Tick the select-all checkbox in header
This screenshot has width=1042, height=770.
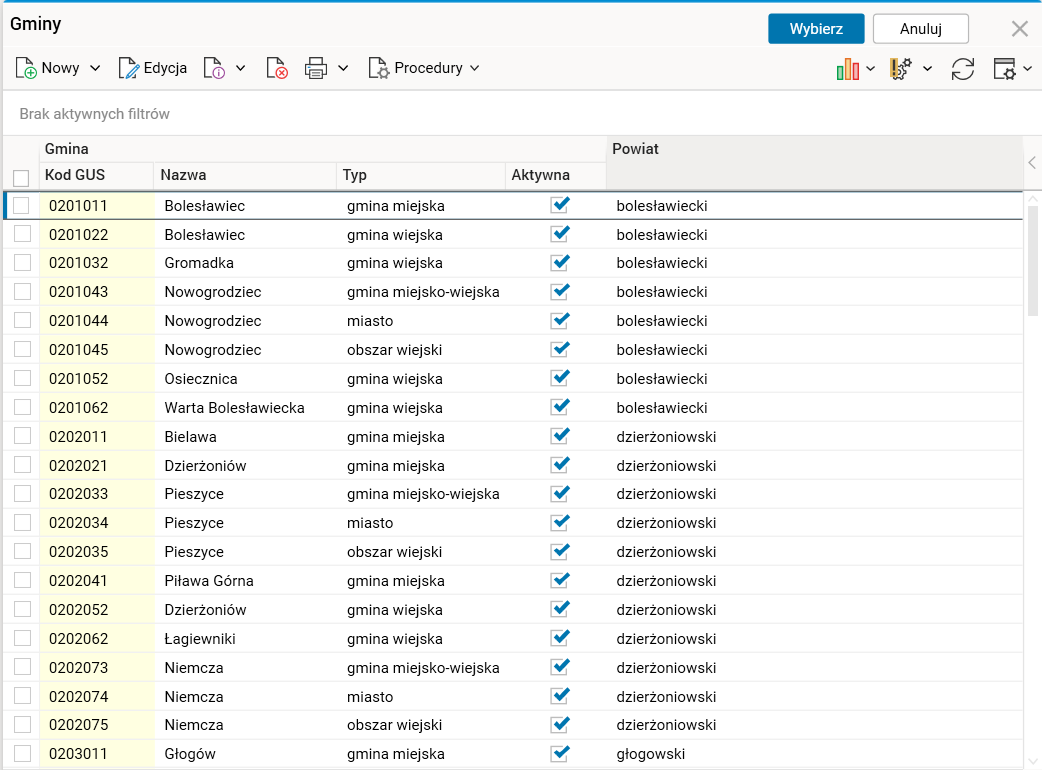(x=21, y=178)
